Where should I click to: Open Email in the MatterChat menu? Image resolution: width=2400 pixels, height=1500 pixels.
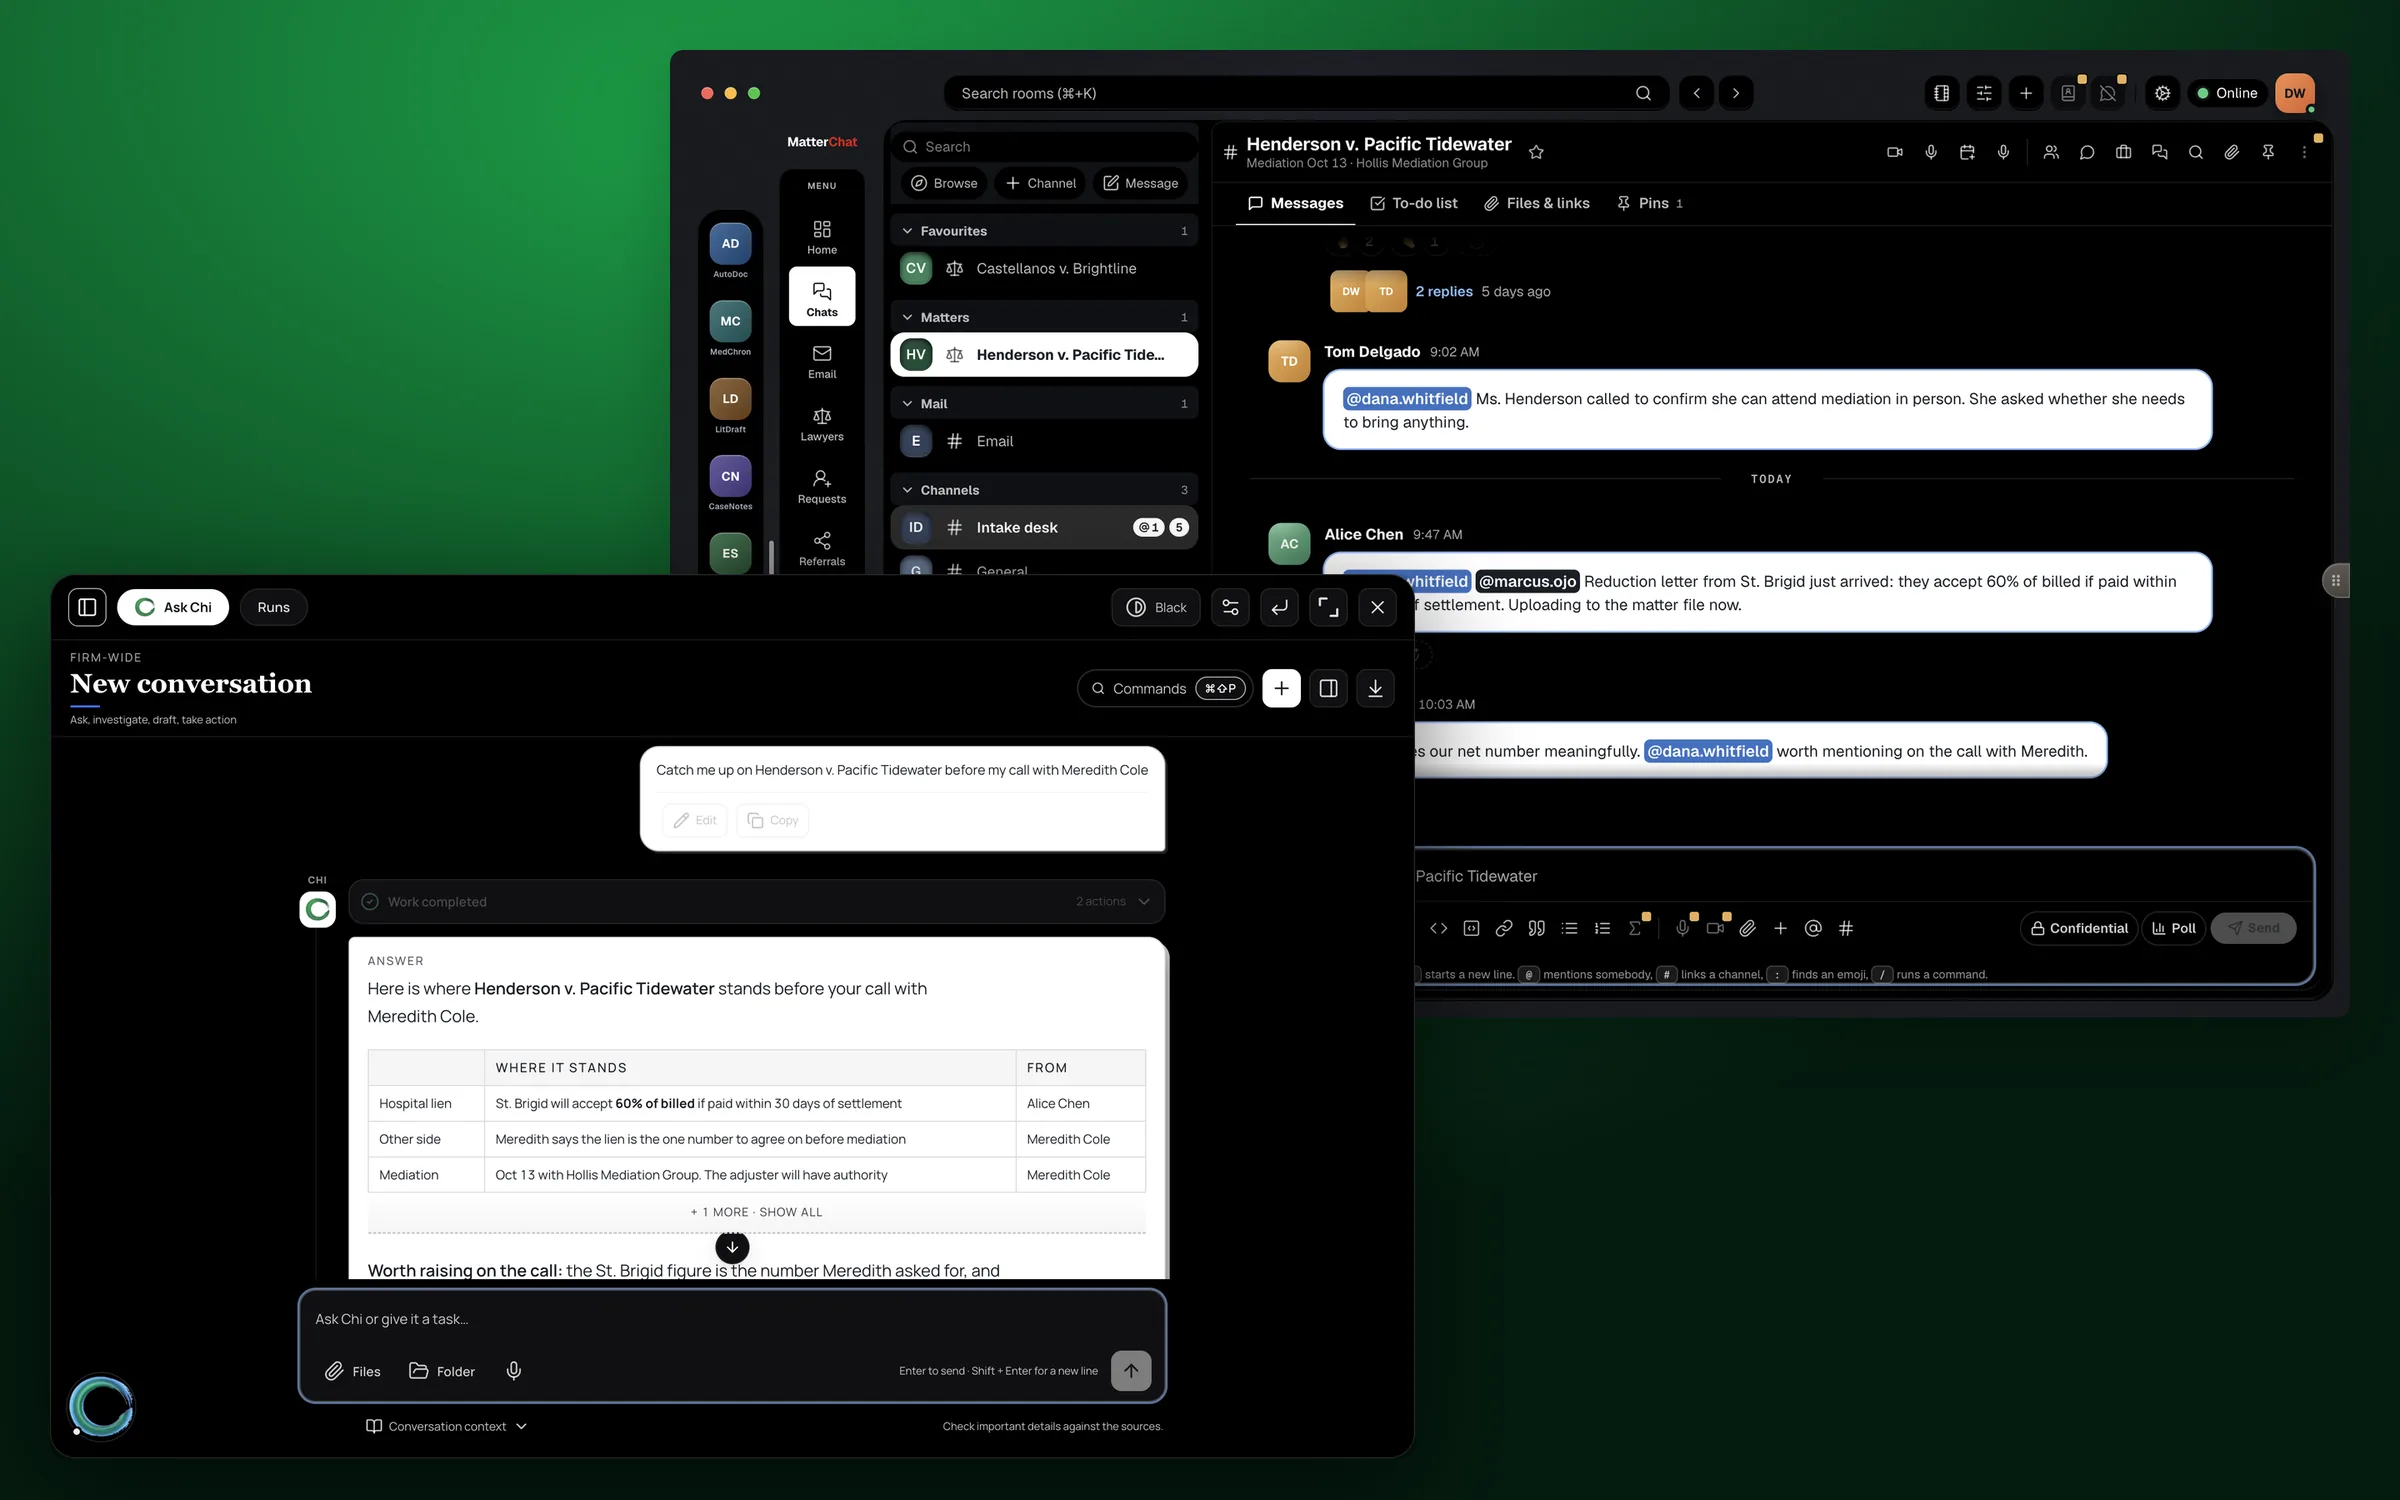point(822,361)
